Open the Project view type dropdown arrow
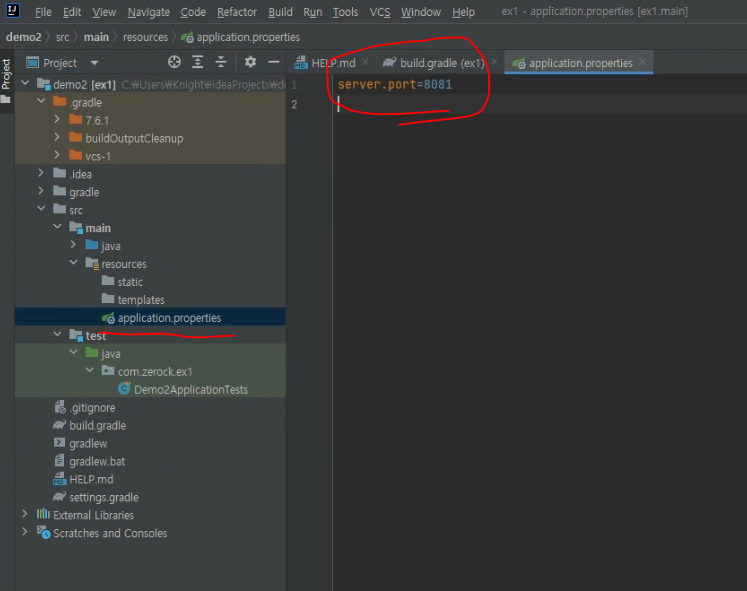Image resolution: width=747 pixels, height=591 pixels. 94,63
